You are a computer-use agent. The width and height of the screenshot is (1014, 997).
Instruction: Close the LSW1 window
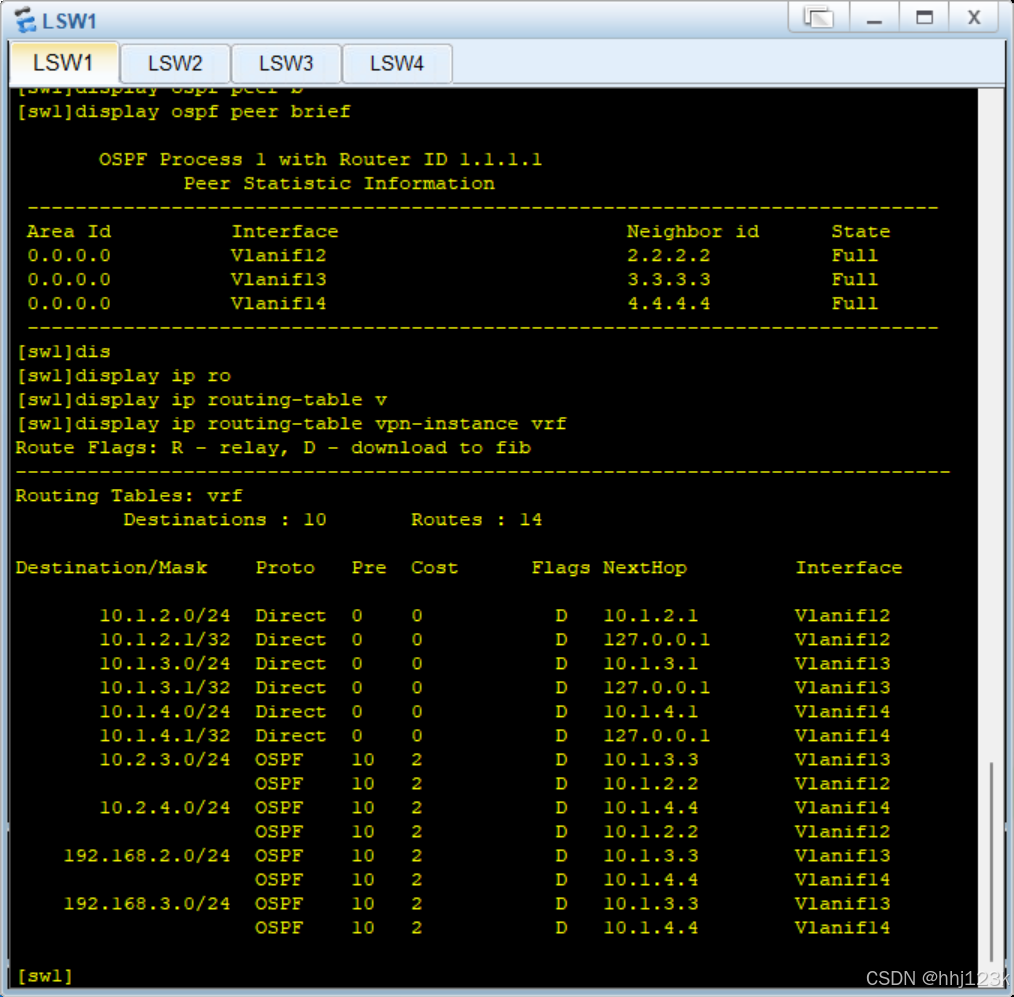pos(974,17)
